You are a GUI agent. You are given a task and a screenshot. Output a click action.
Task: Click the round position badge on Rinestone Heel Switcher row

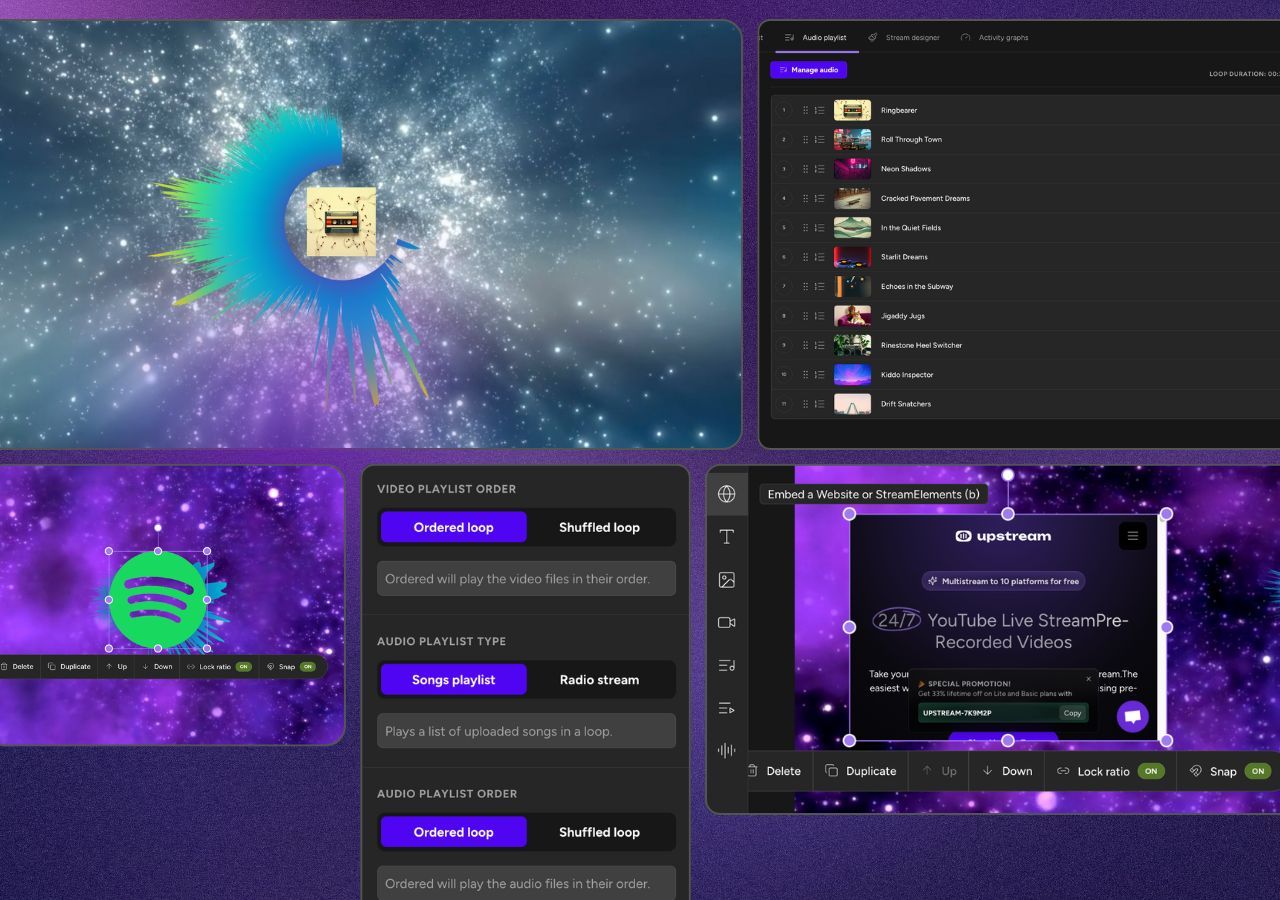pos(784,345)
